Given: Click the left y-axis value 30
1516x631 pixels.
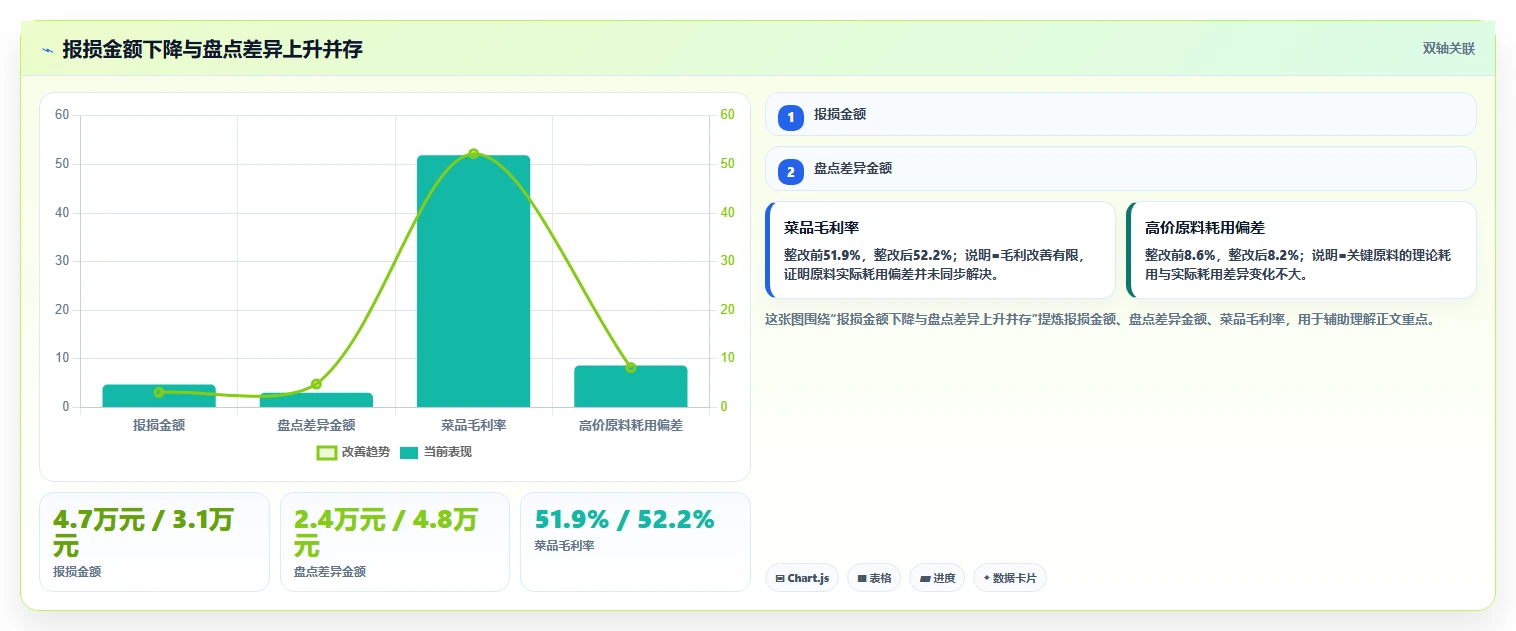Looking at the screenshot, I should coord(62,261).
